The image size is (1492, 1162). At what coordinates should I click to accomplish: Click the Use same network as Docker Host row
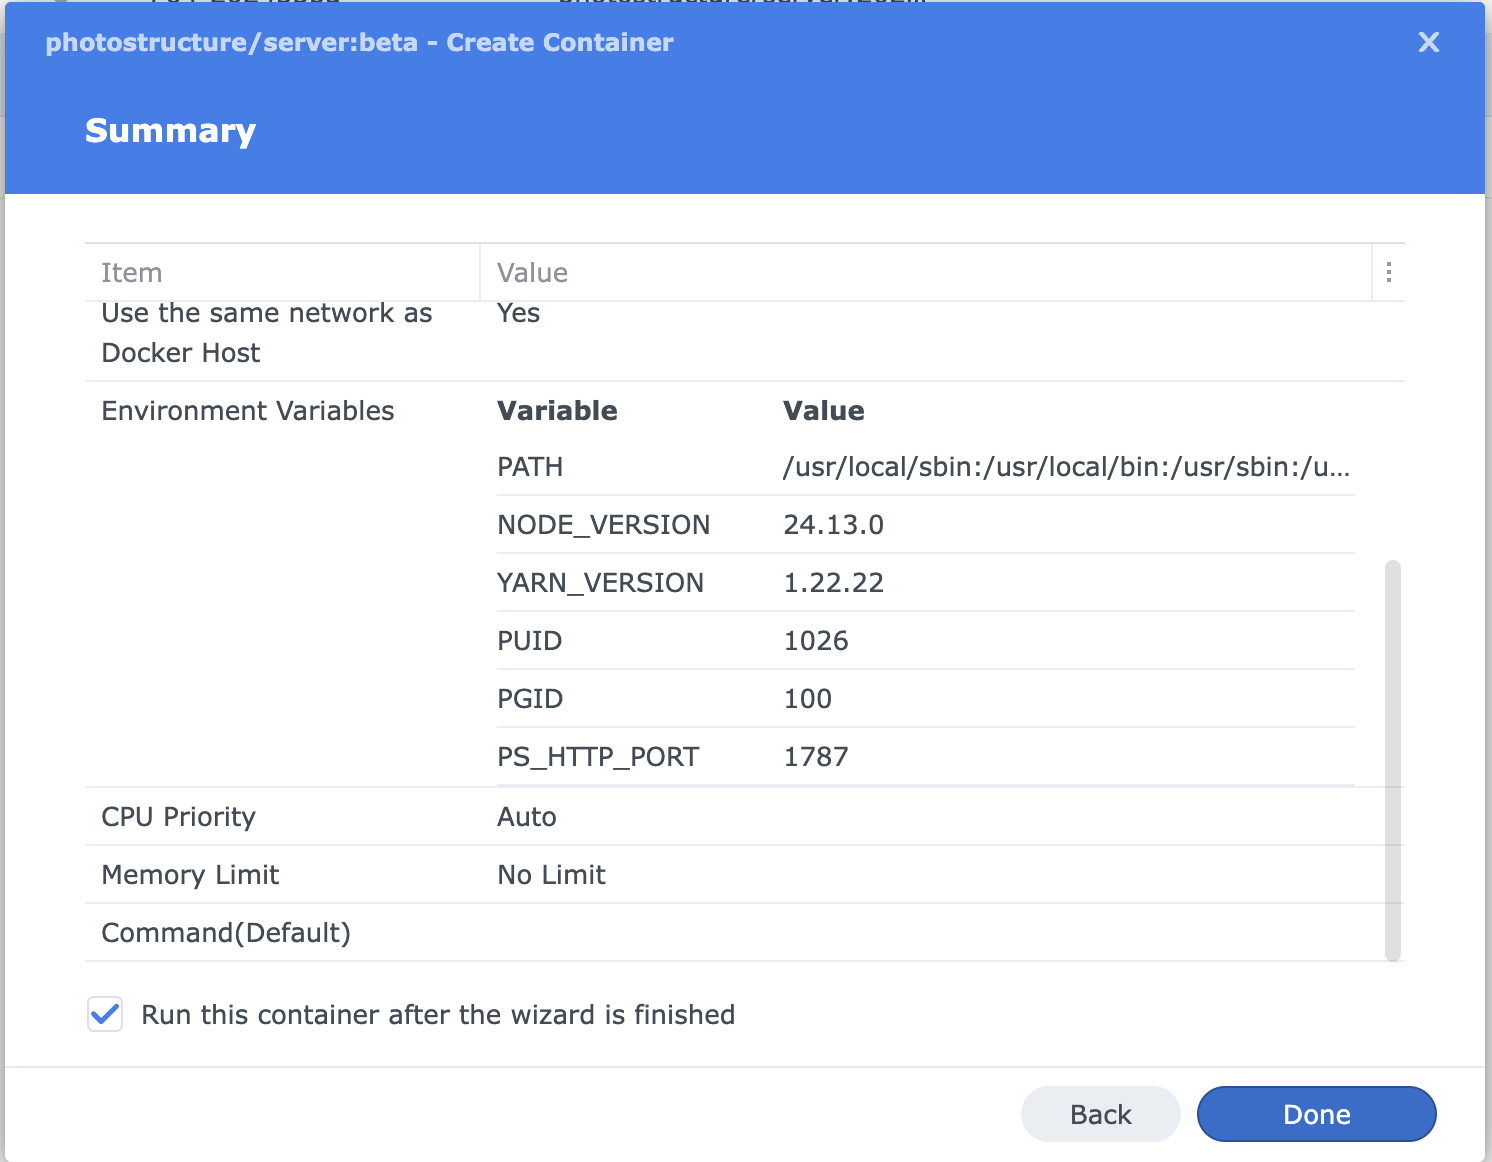click(266, 332)
